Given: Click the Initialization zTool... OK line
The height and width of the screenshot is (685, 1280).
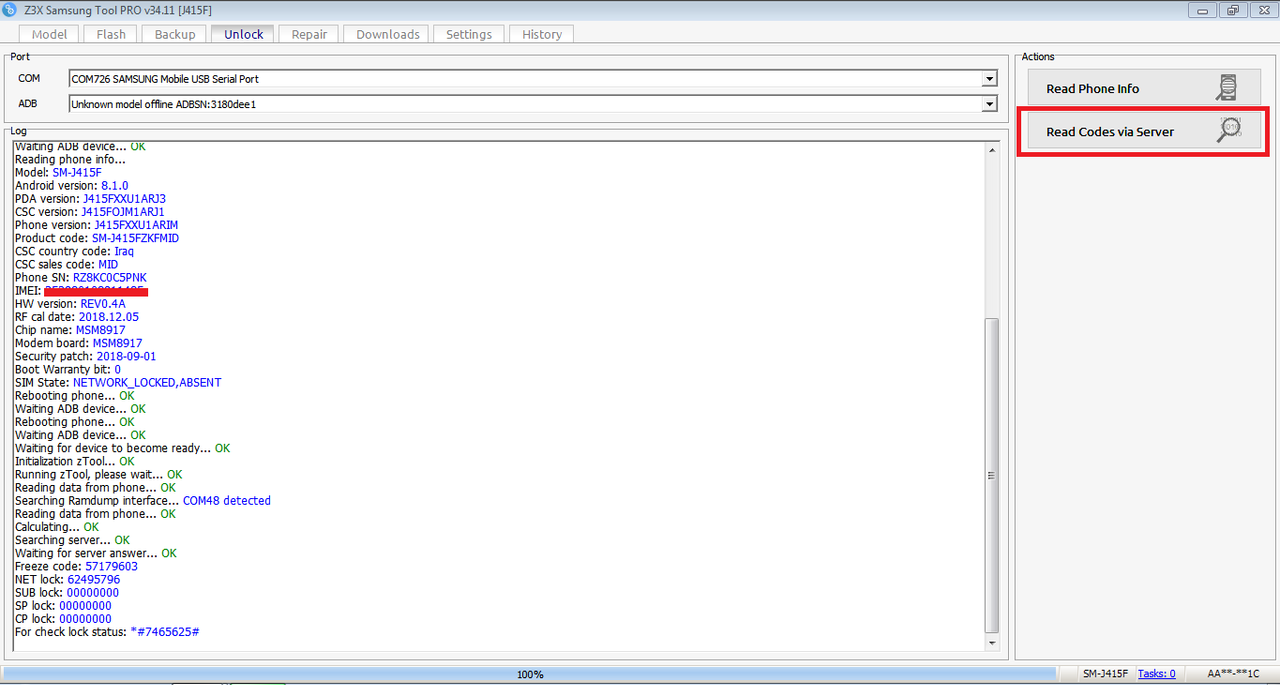Looking at the screenshot, I should (x=75, y=461).
